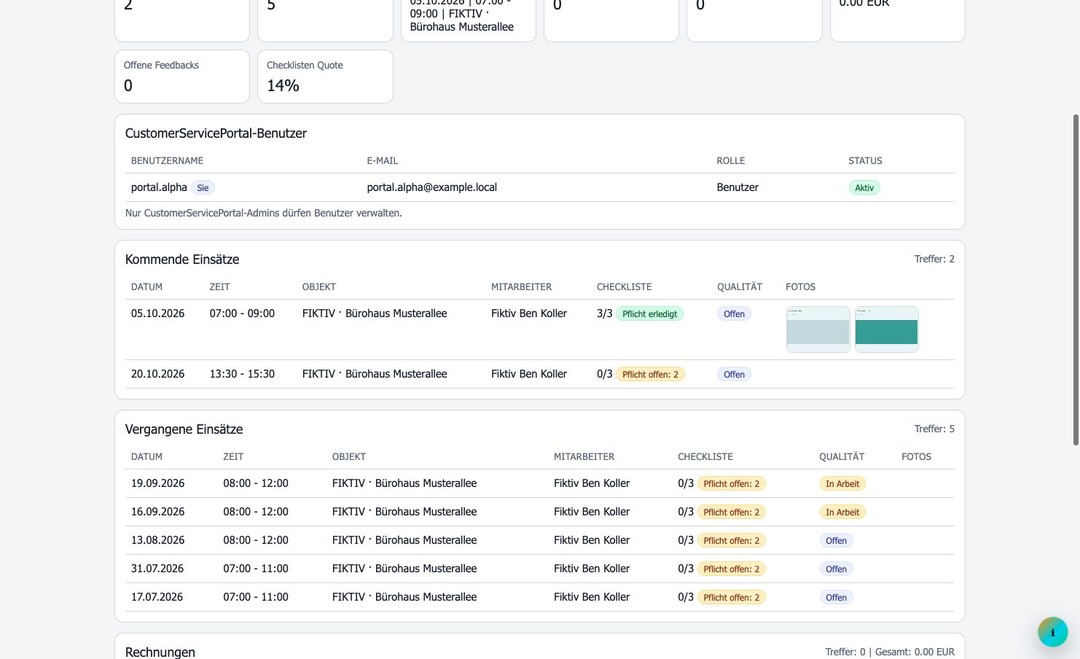Open the round info button
1080x659 pixels.
[x=1052, y=632]
